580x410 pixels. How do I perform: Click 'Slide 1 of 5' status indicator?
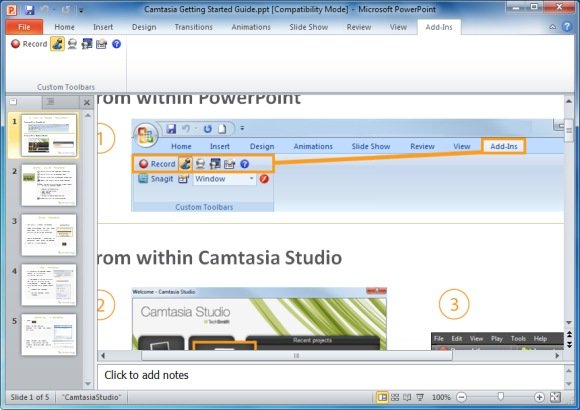click(30, 397)
